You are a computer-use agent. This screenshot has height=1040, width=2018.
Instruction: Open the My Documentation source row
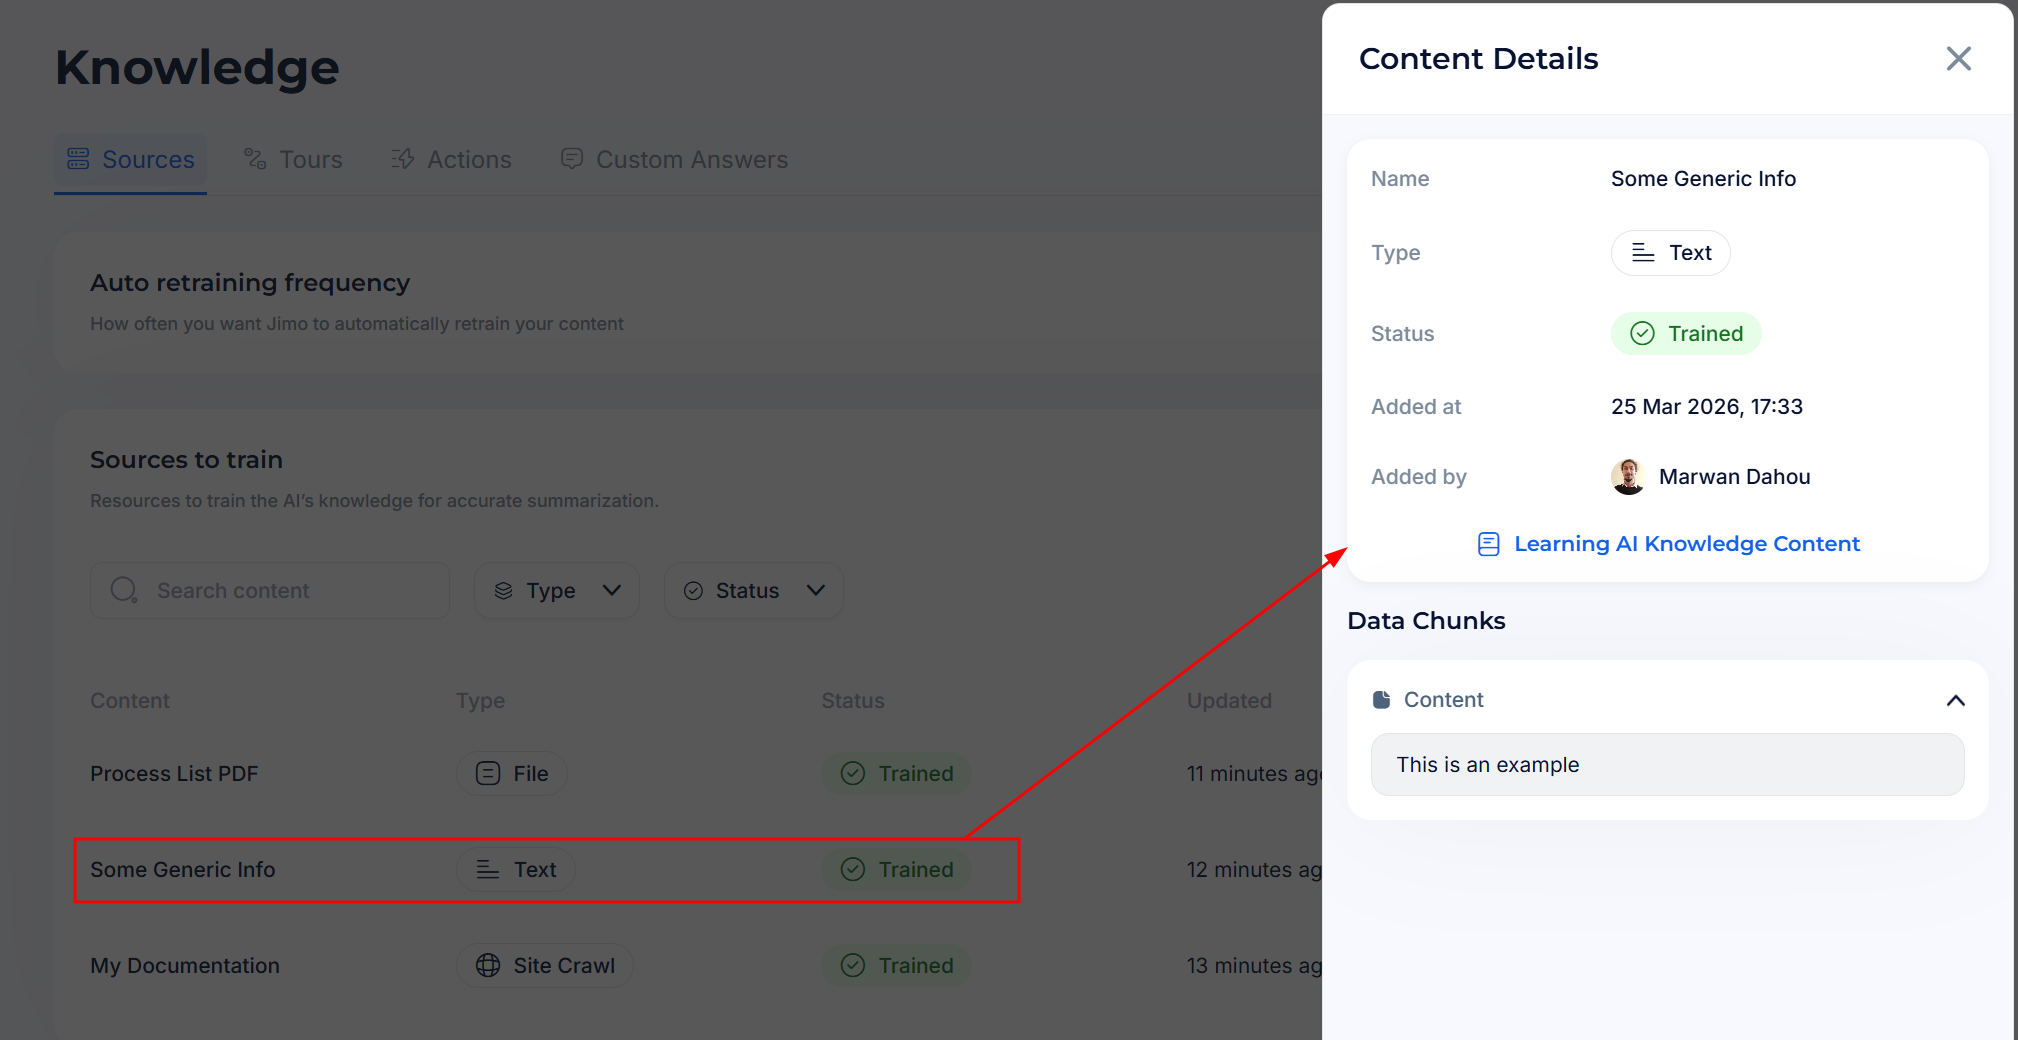pos(185,966)
